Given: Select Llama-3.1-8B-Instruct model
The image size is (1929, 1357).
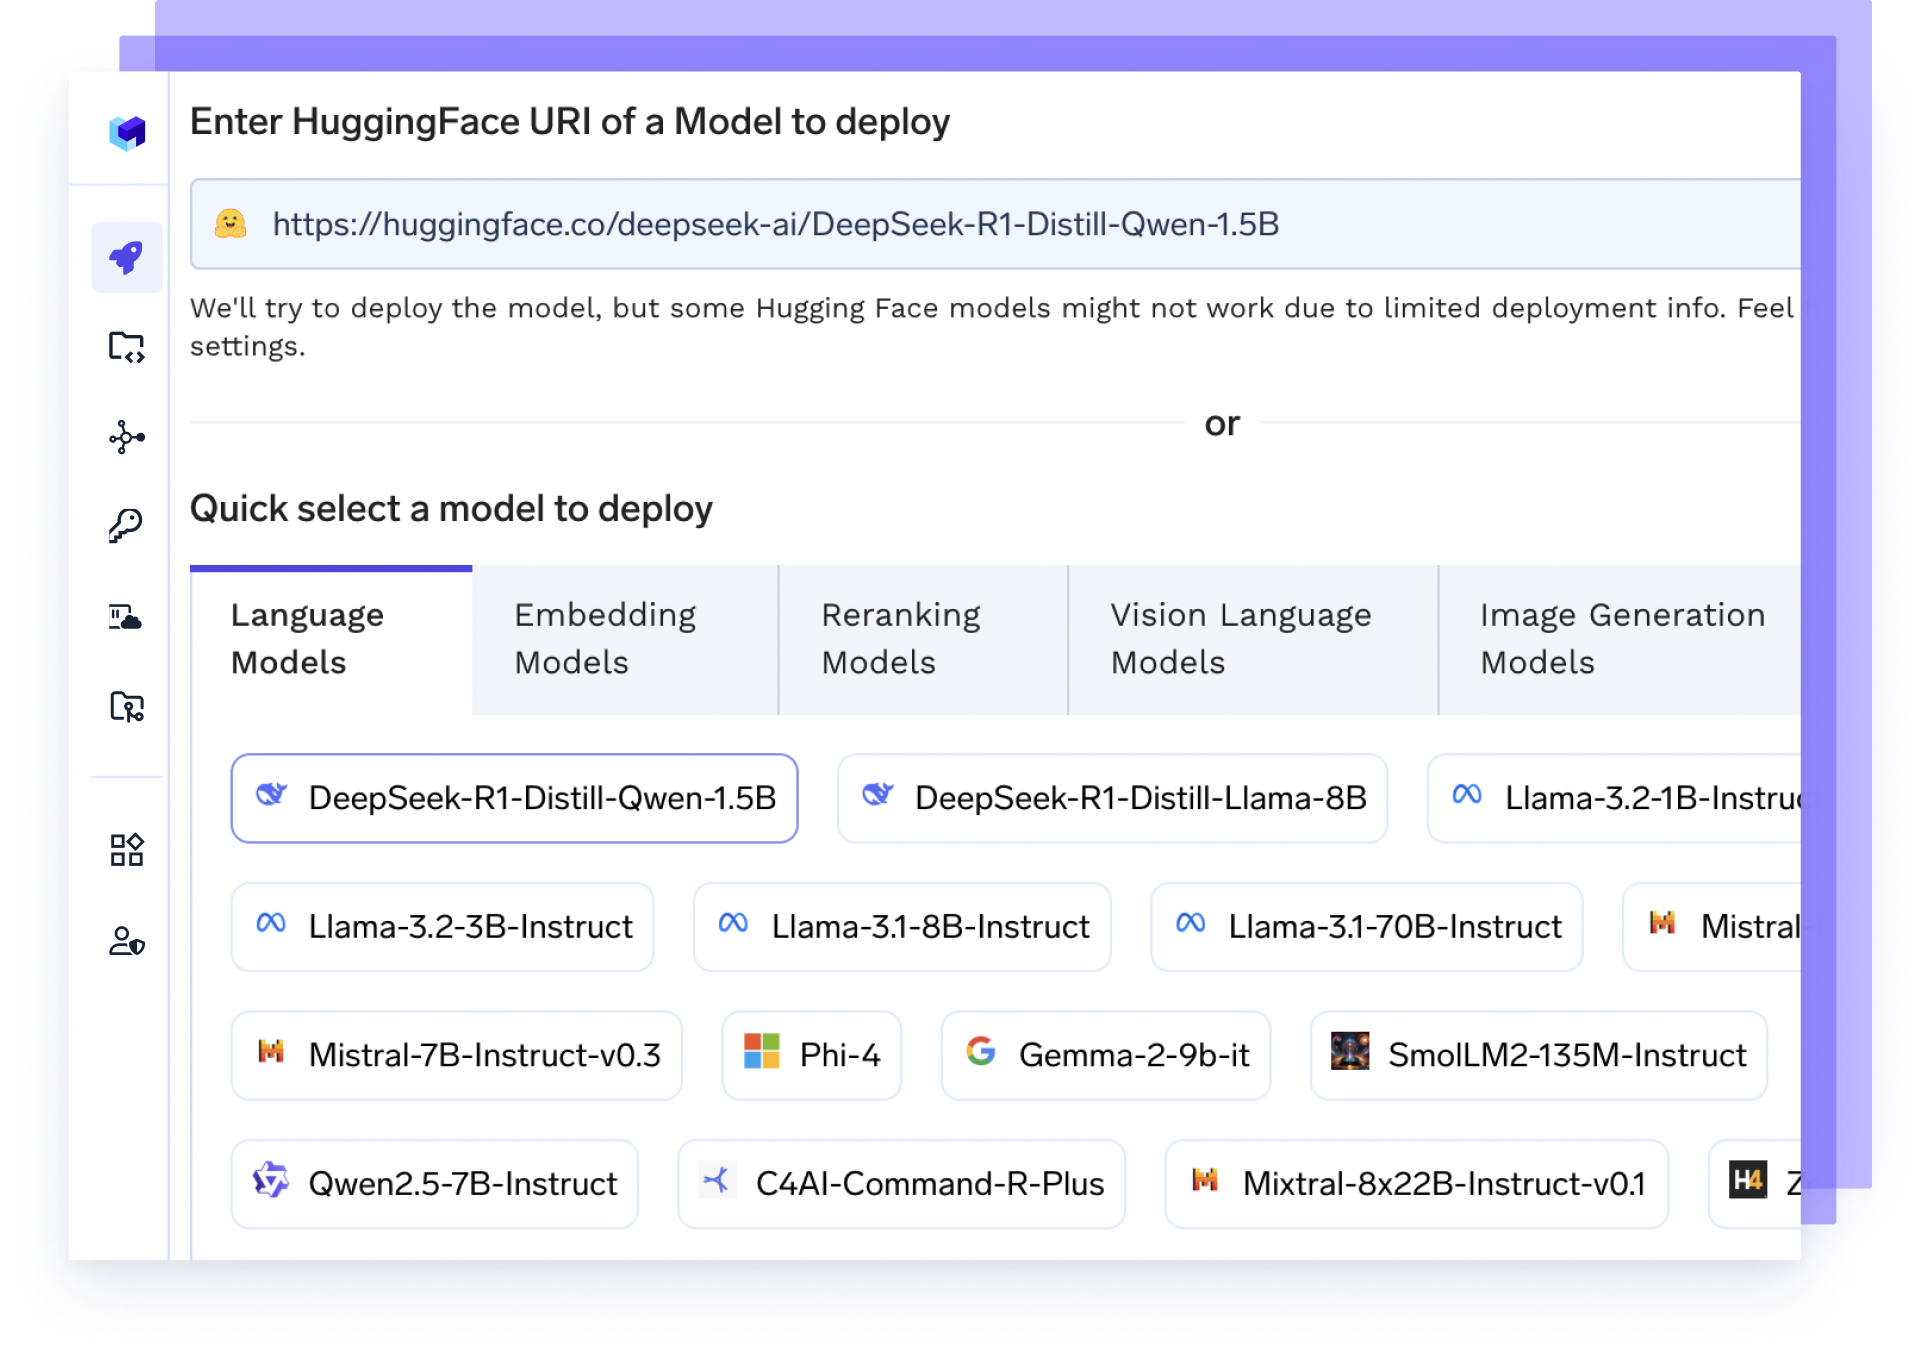Looking at the screenshot, I should [902, 927].
